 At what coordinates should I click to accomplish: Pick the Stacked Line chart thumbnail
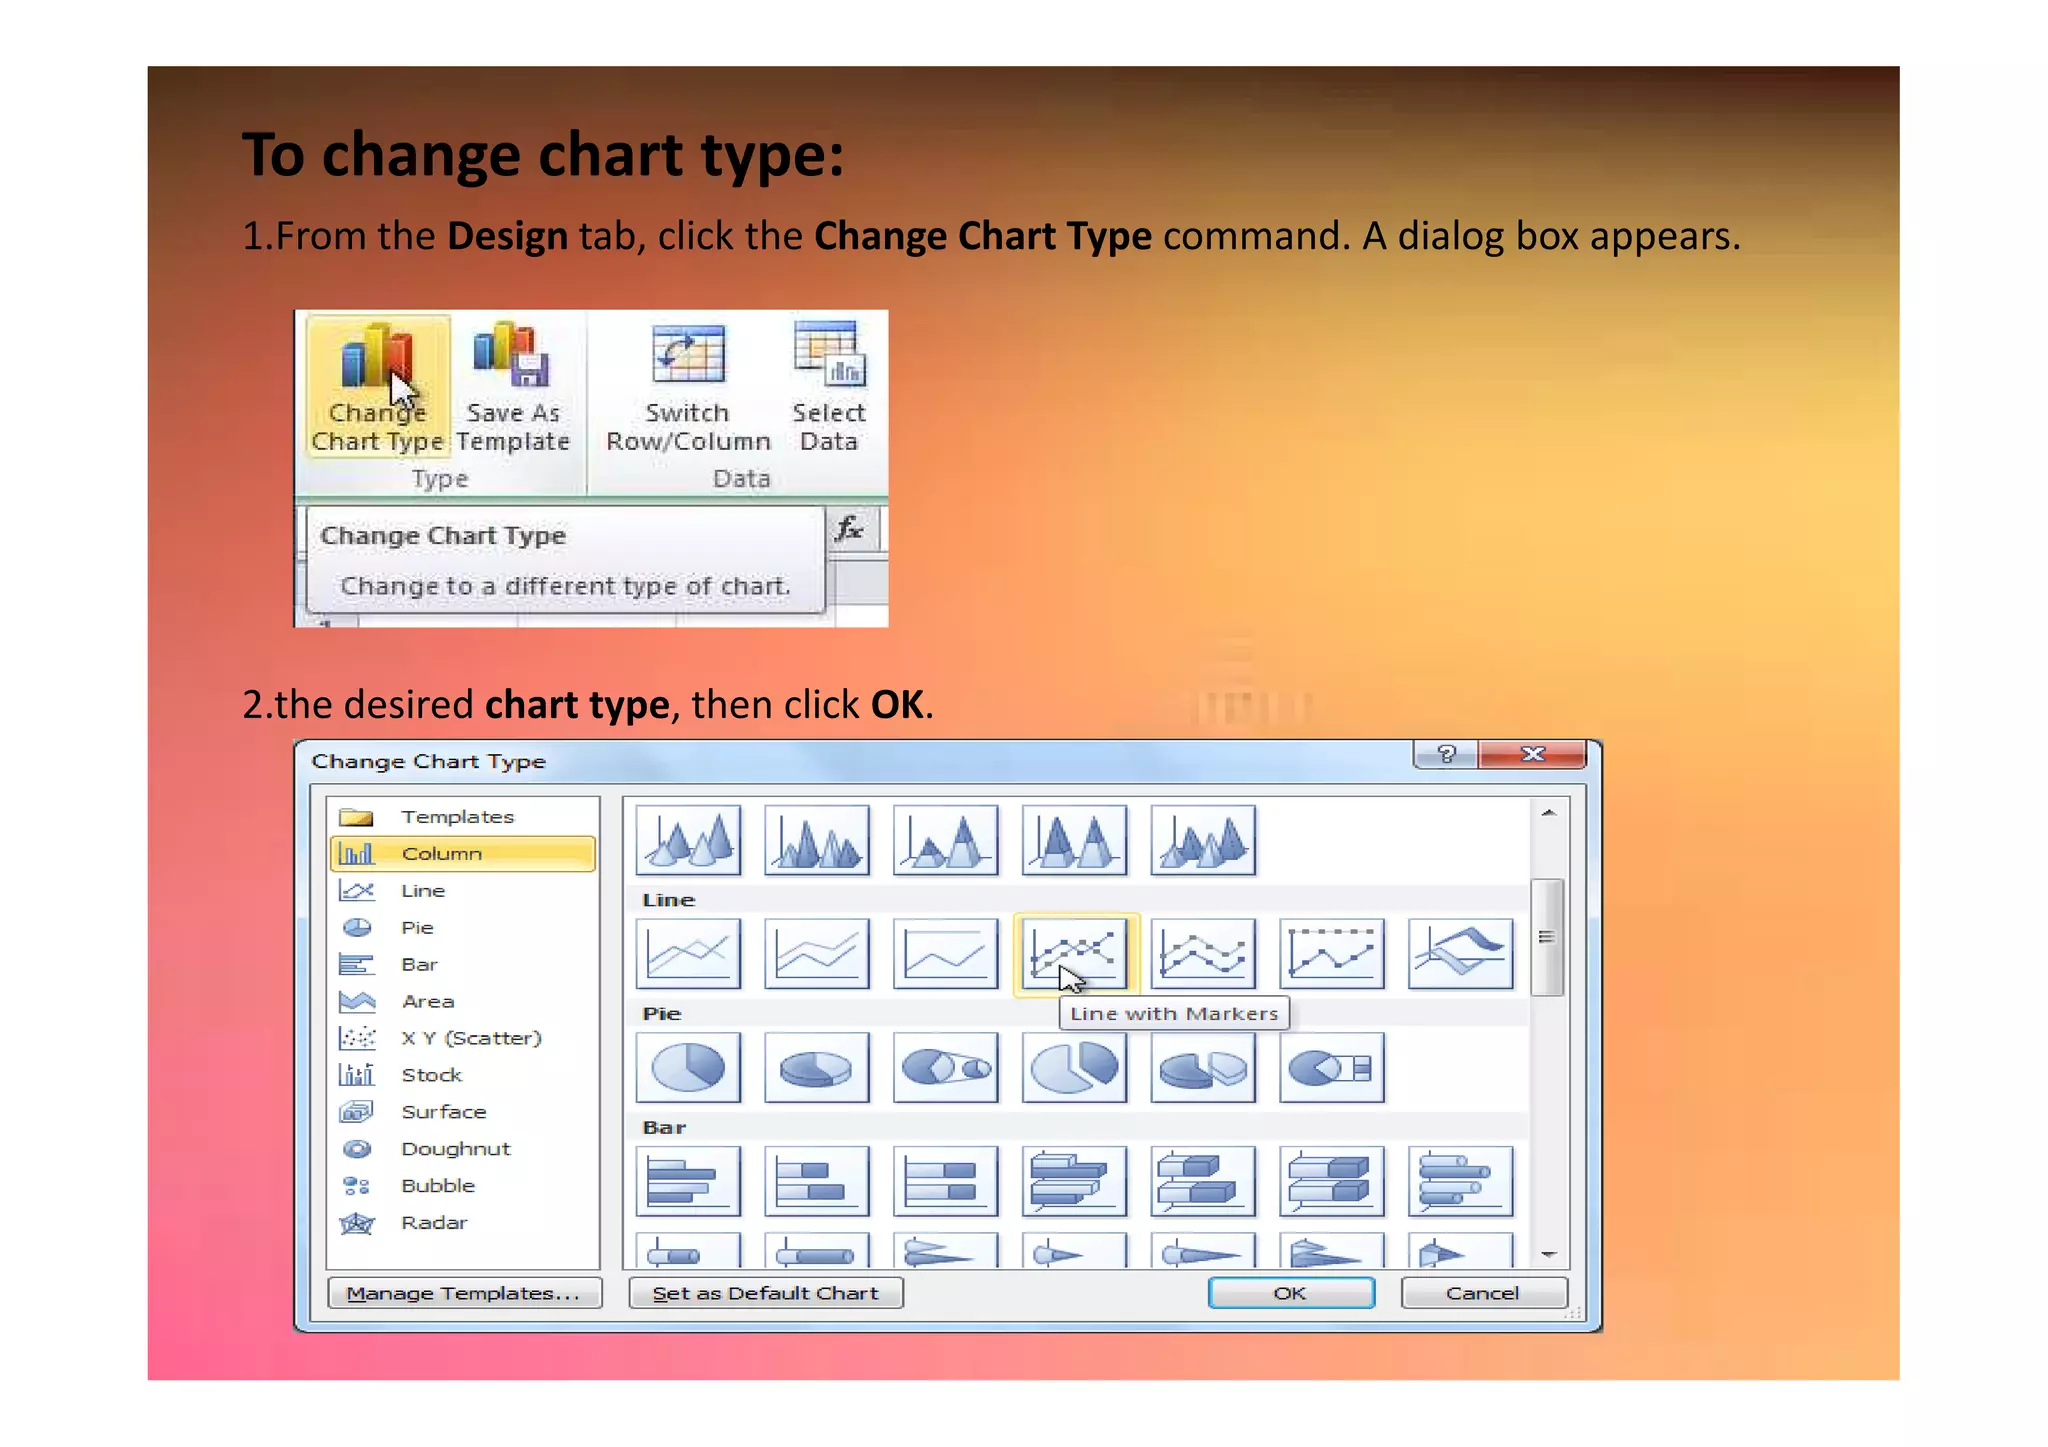point(817,954)
